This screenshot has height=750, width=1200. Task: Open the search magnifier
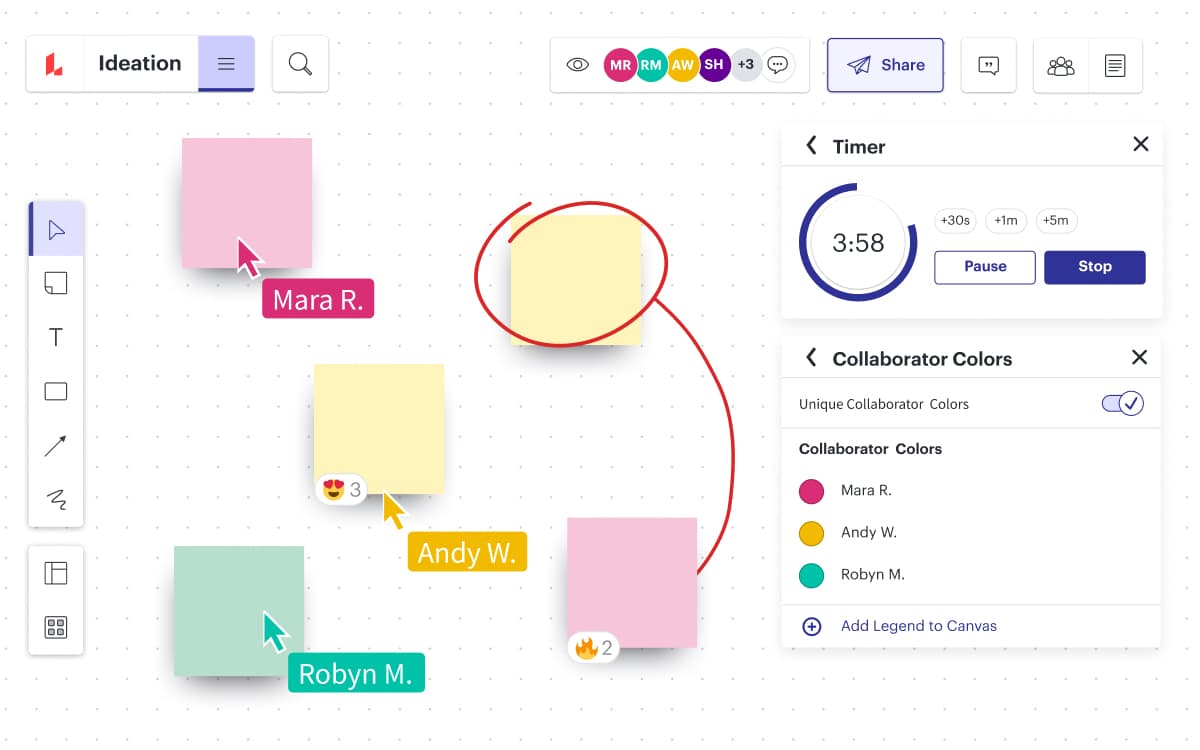[300, 64]
